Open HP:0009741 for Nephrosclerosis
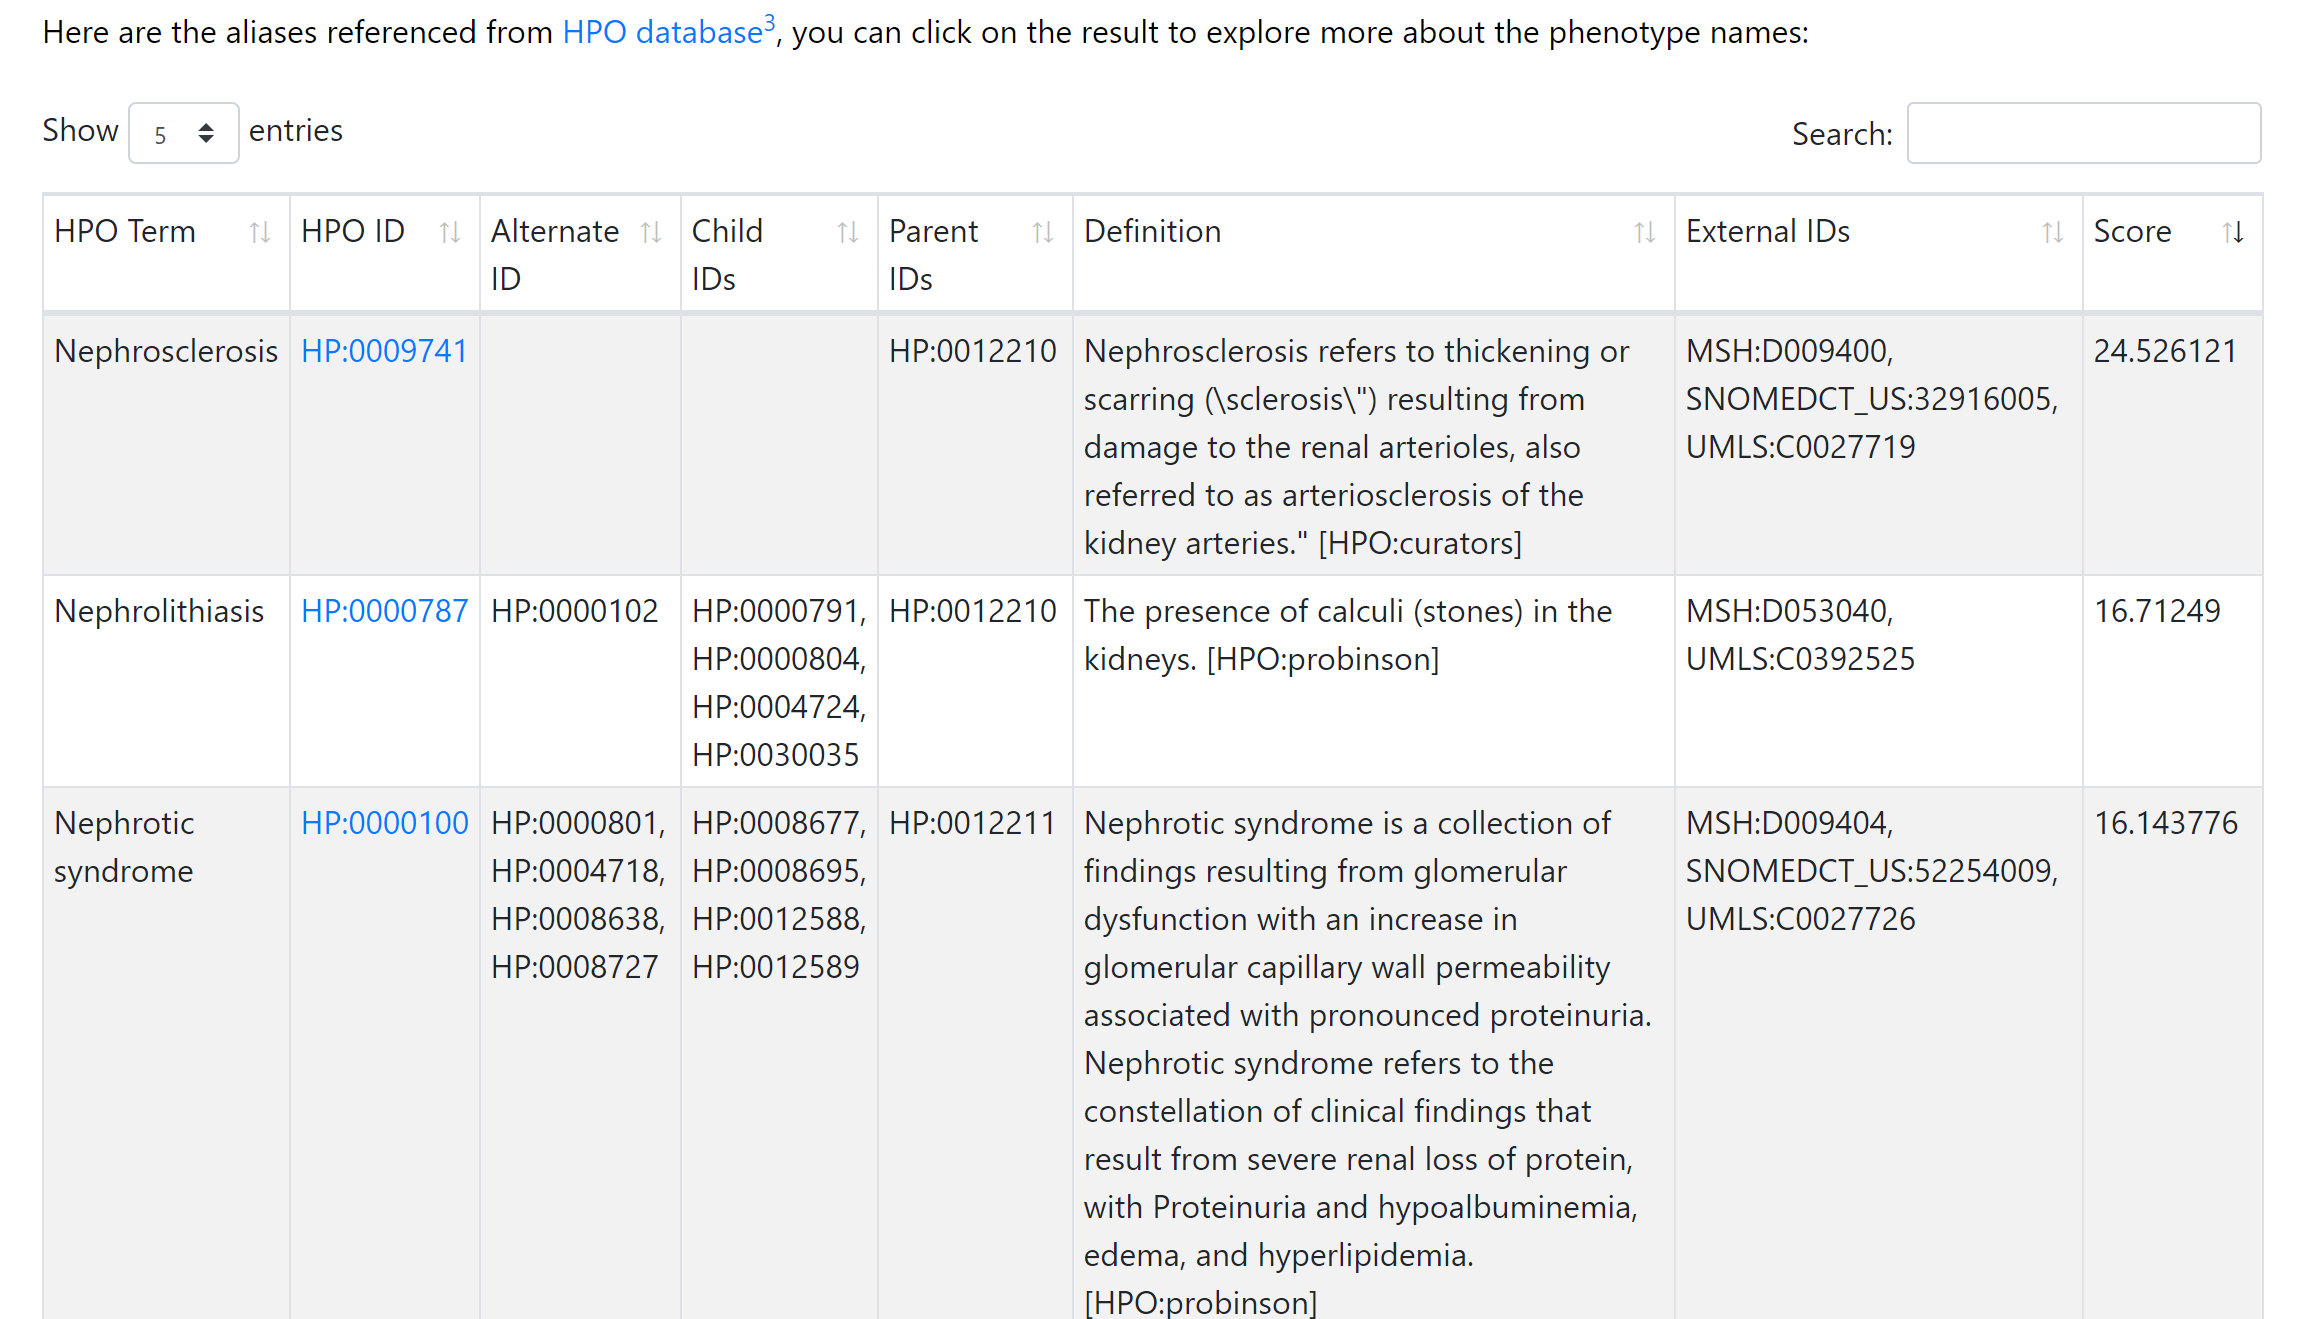The height and width of the screenshot is (1319, 2298). pyautogui.click(x=384, y=351)
